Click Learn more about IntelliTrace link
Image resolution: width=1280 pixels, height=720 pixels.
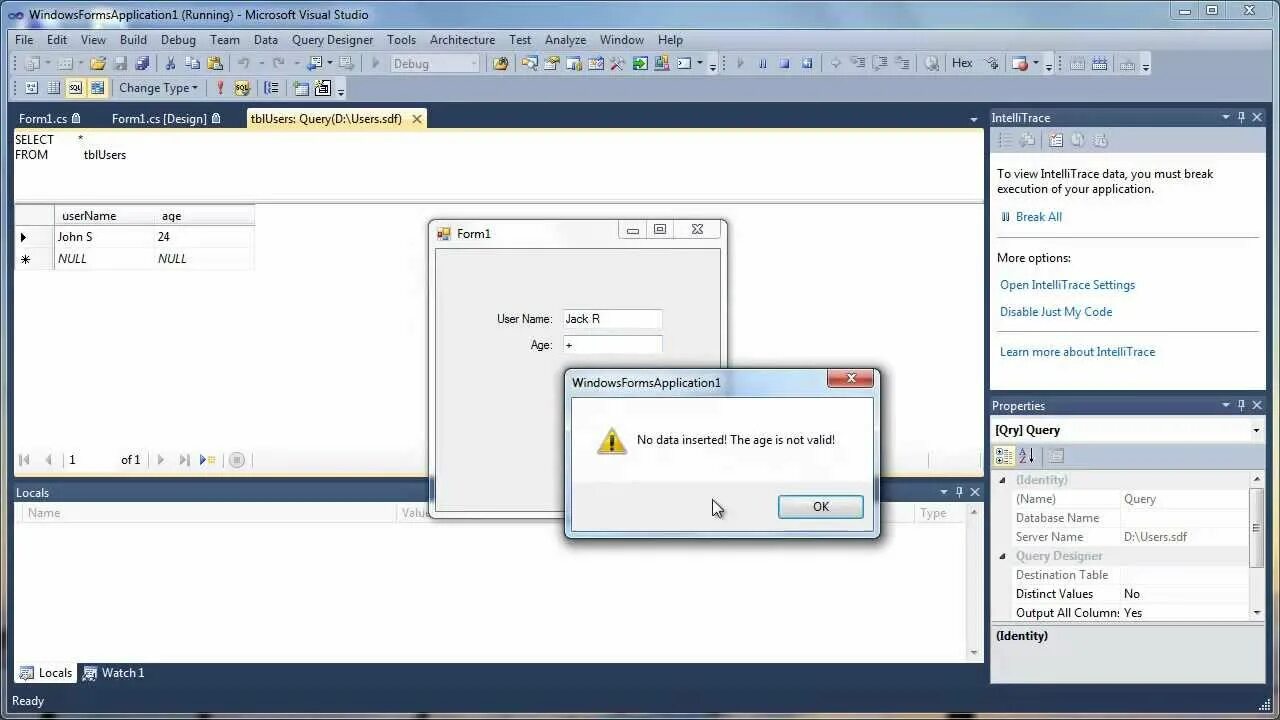(x=1077, y=352)
